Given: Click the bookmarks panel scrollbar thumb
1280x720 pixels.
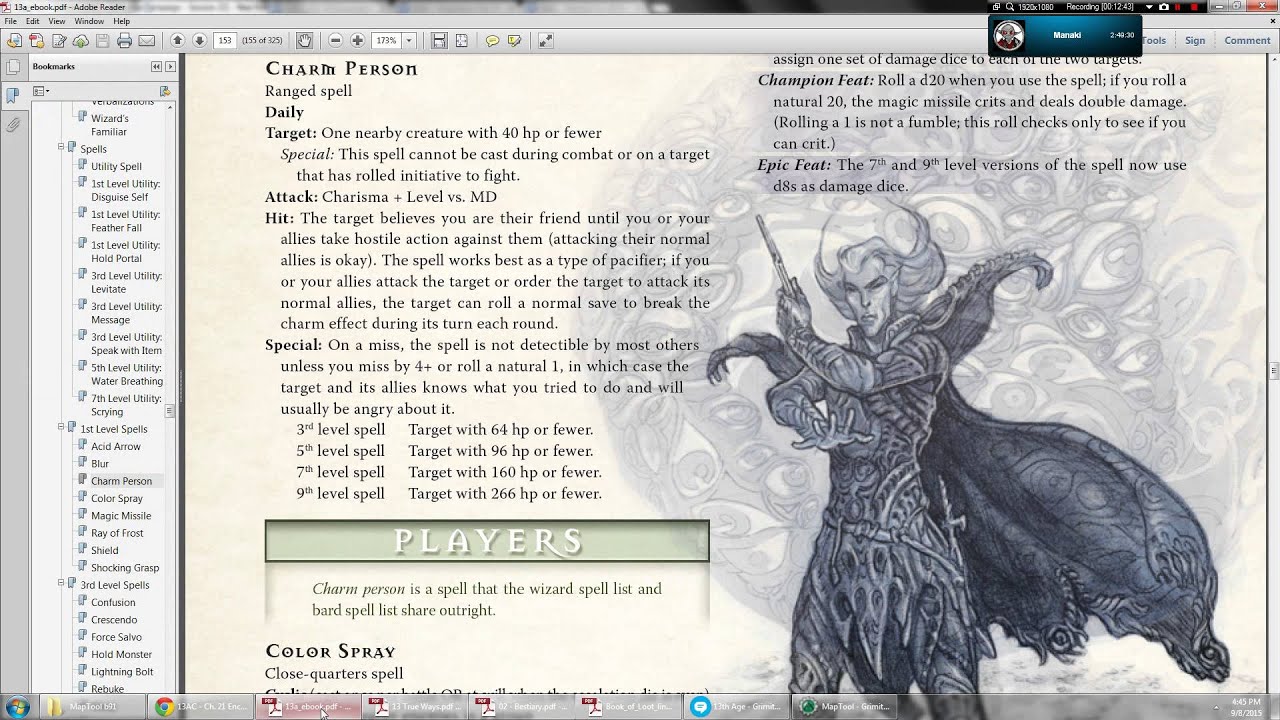Looking at the screenshot, I should coord(170,410).
